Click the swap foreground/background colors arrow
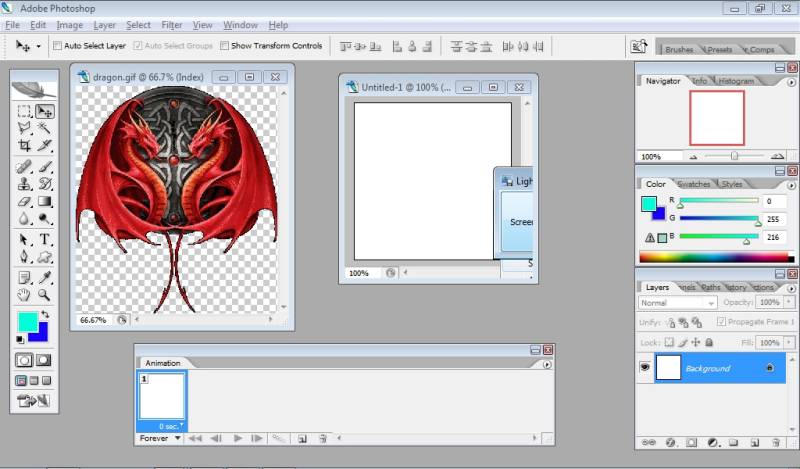This screenshot has width=800, height=469. [x=45, y=314]
